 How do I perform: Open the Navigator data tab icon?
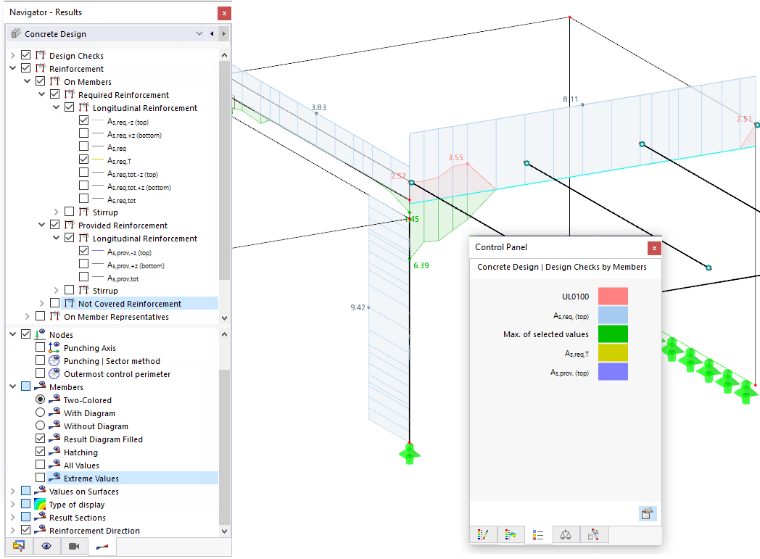[x=19, y=546]
